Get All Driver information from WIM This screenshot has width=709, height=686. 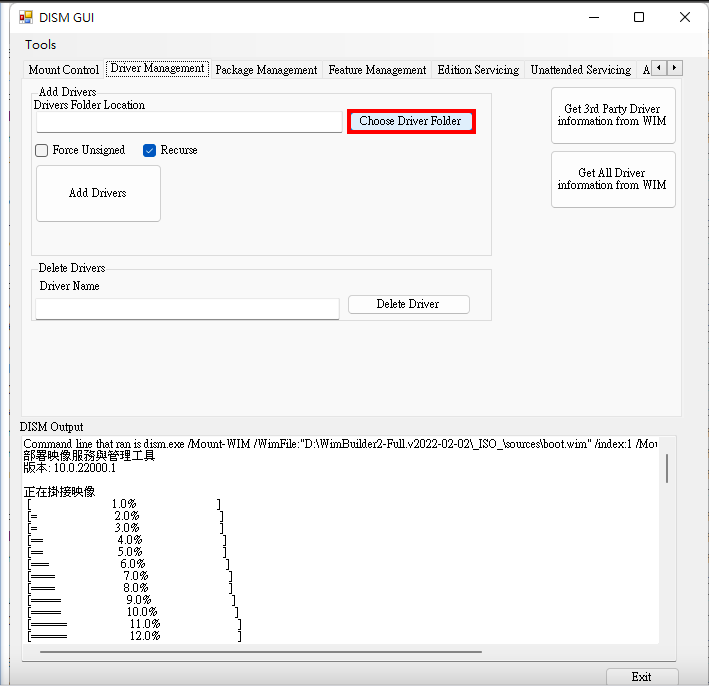[613, 179]
